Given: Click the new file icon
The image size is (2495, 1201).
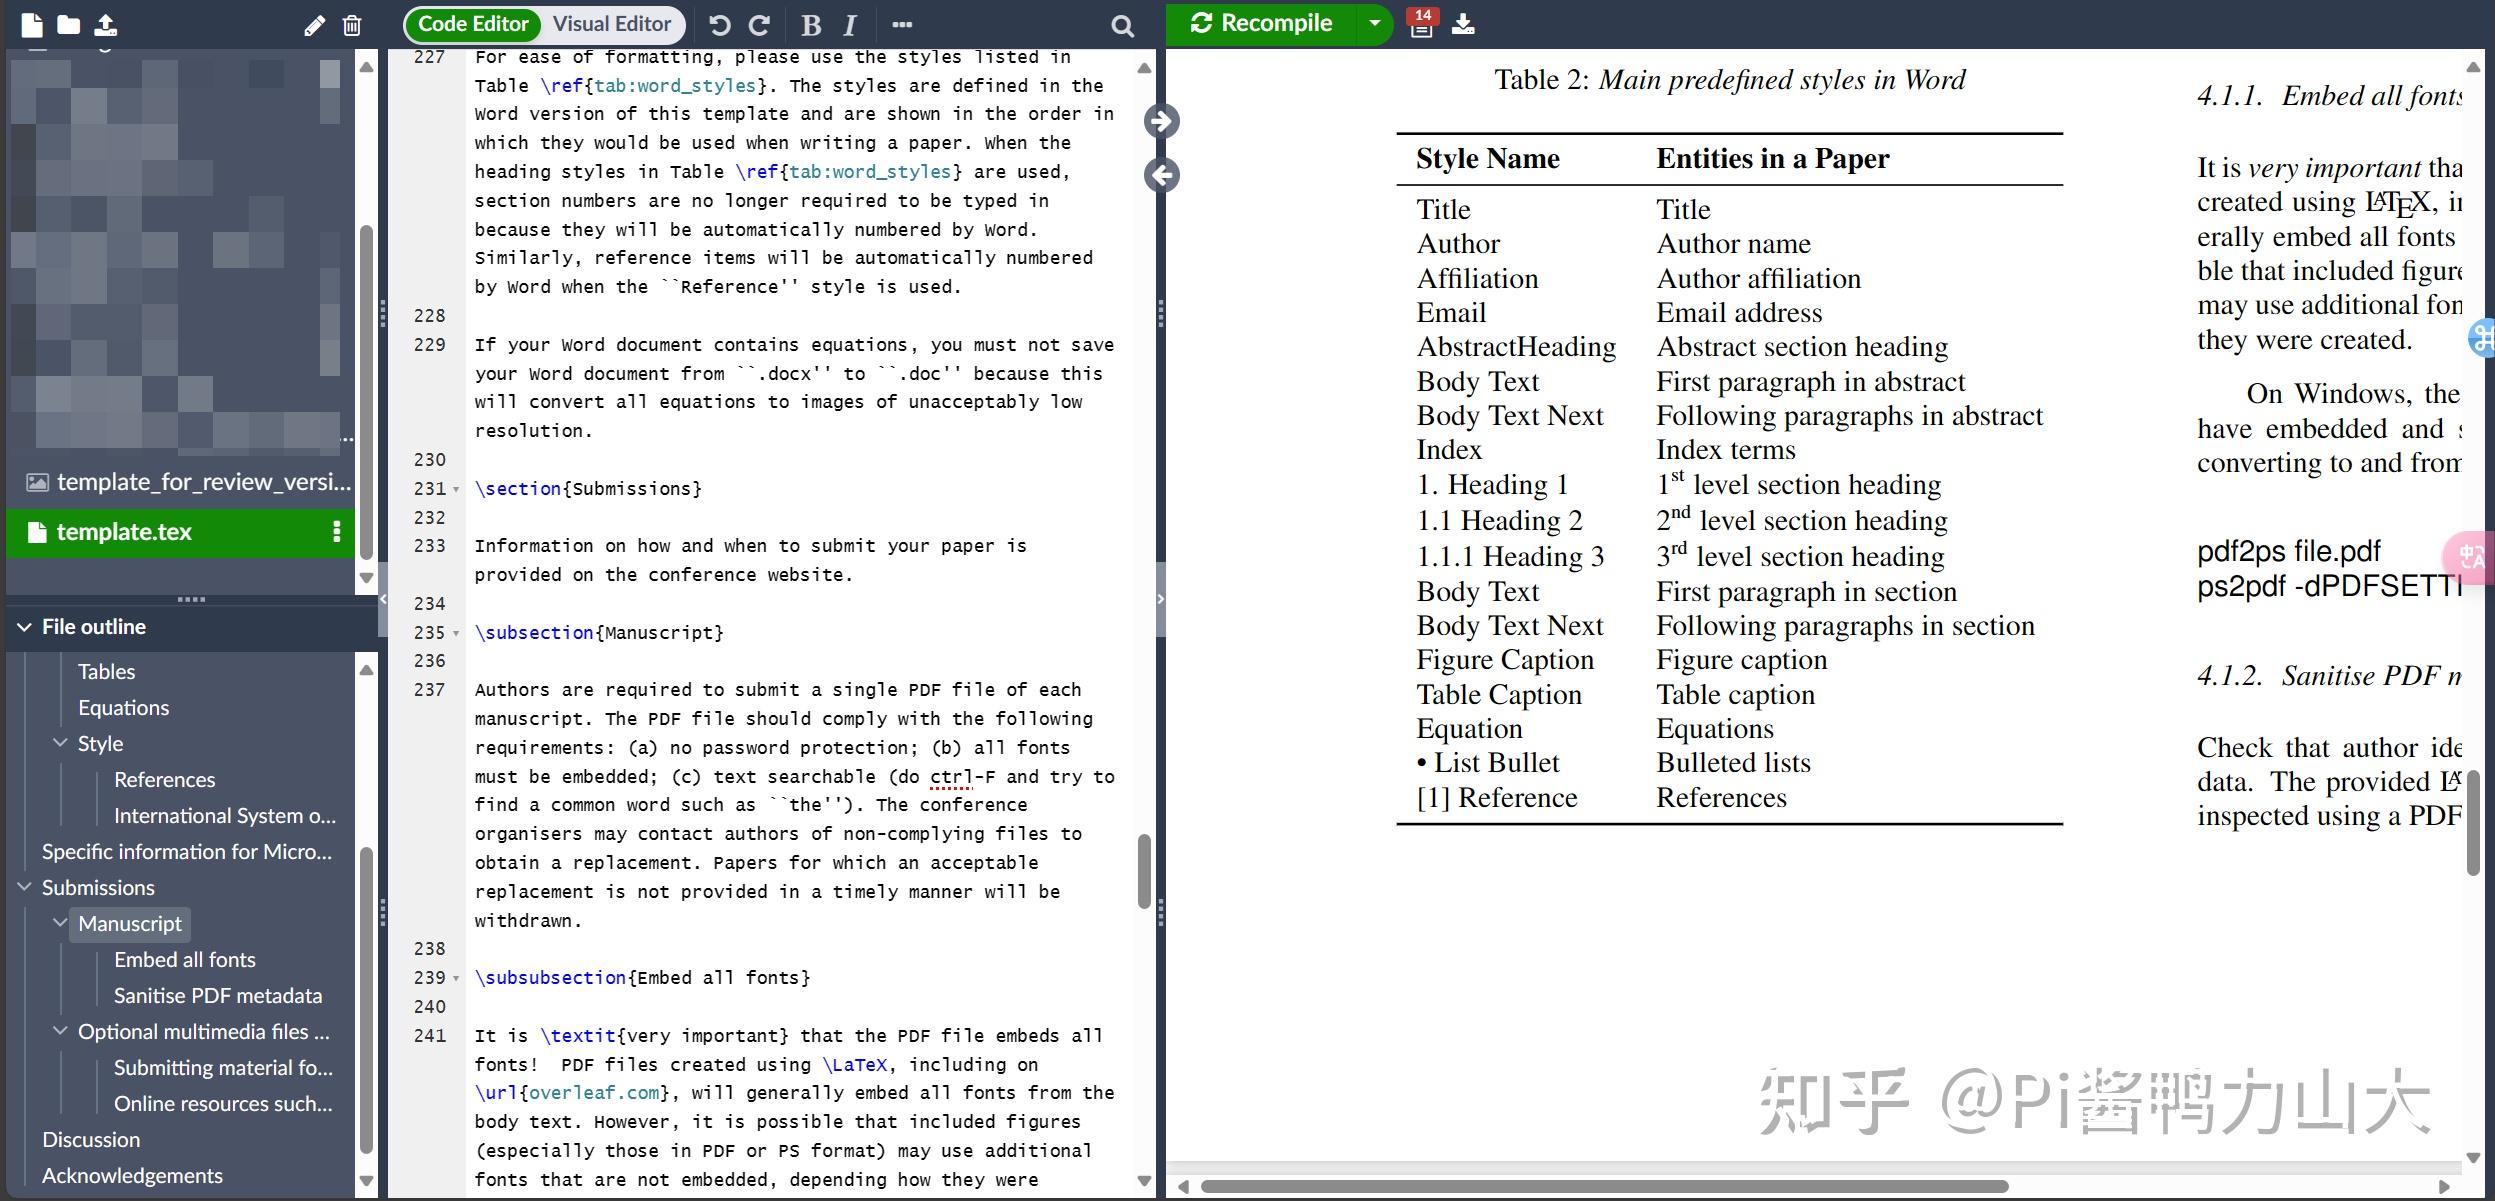Looking at the screenshot, I should click(32, 25).
